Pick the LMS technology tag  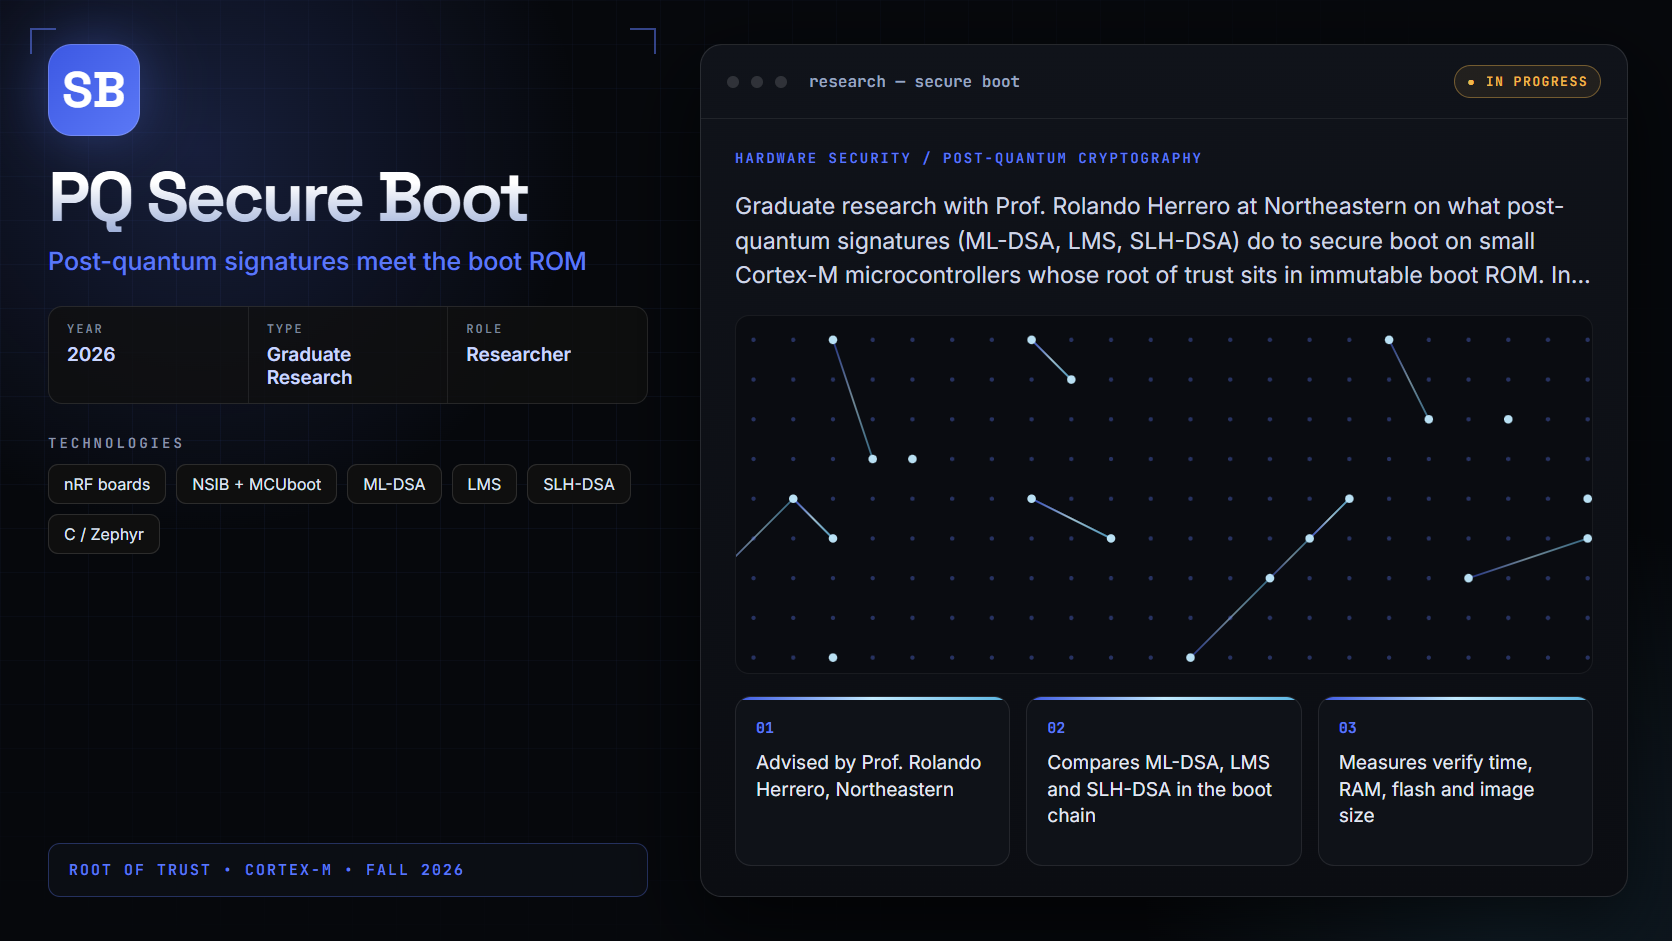[484, 484]
